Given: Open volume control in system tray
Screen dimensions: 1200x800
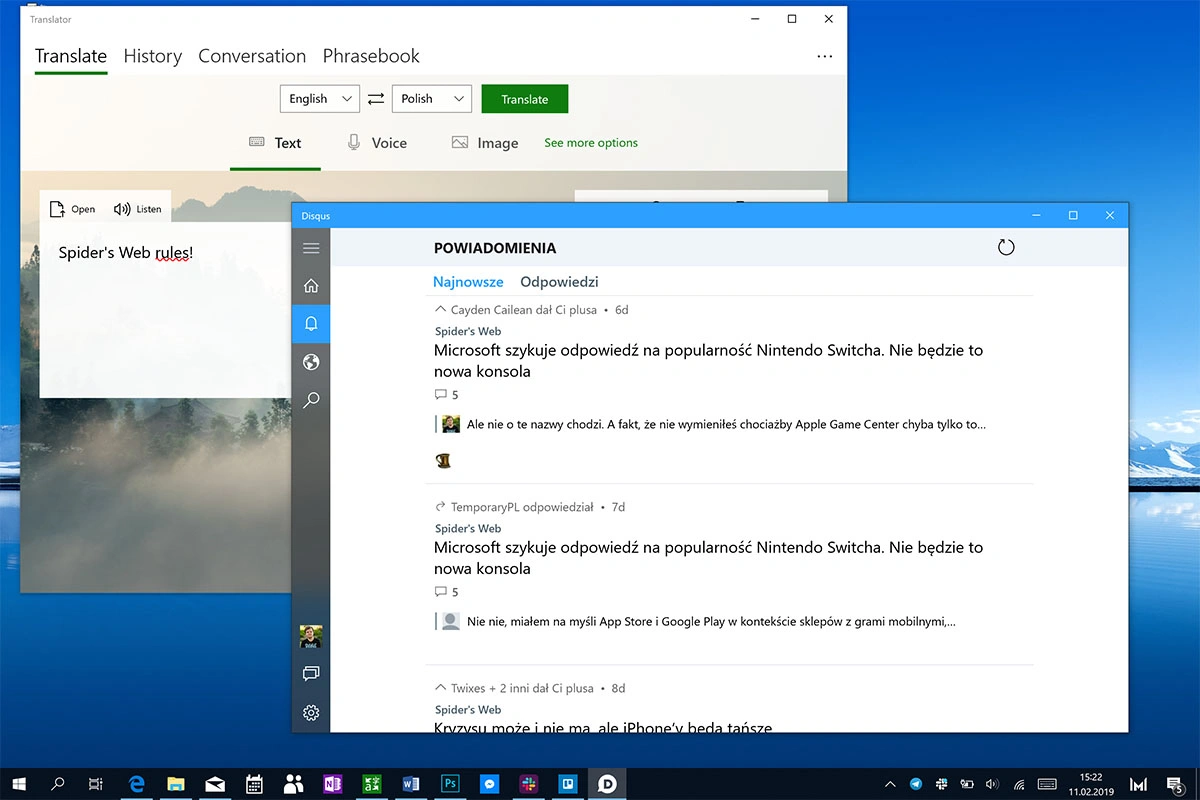Looking at the screenshot, I should [992, 784].
